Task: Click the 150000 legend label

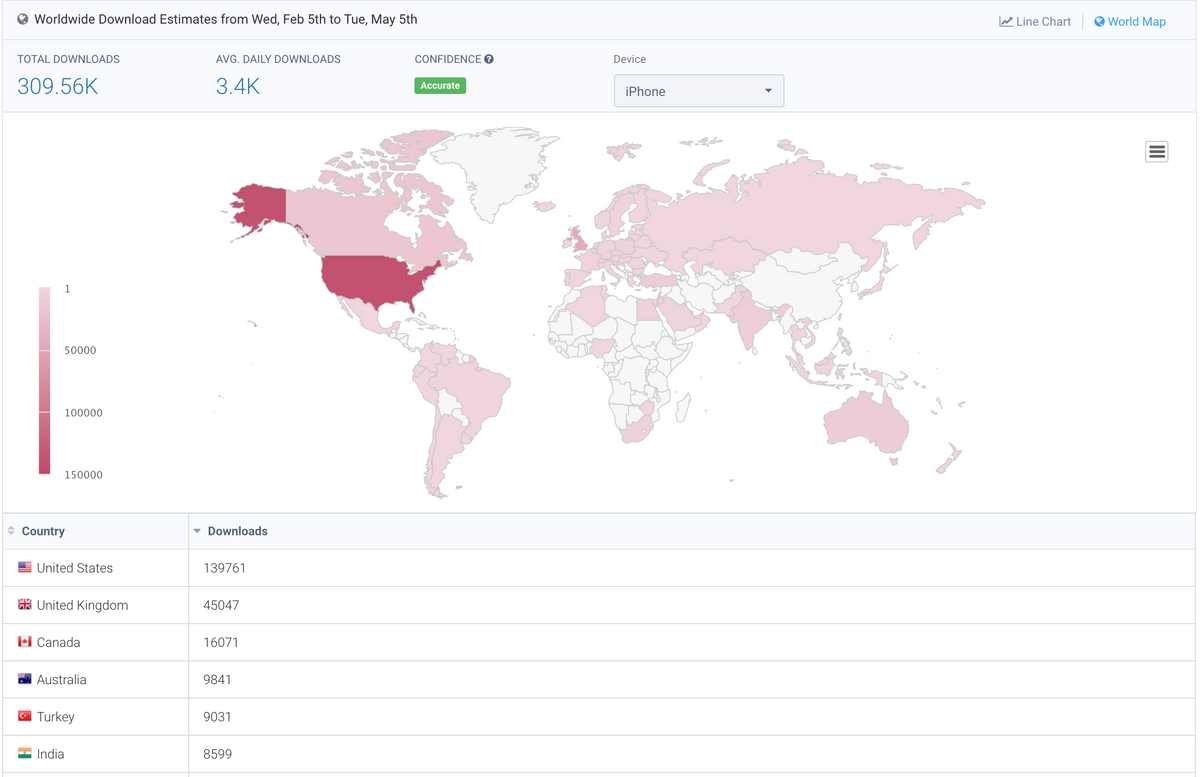Action: point(84,475)
